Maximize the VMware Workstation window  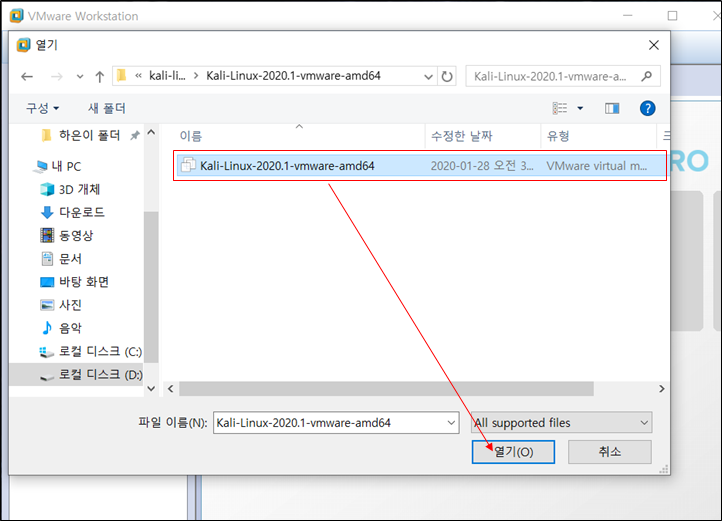tap(672, 16)
